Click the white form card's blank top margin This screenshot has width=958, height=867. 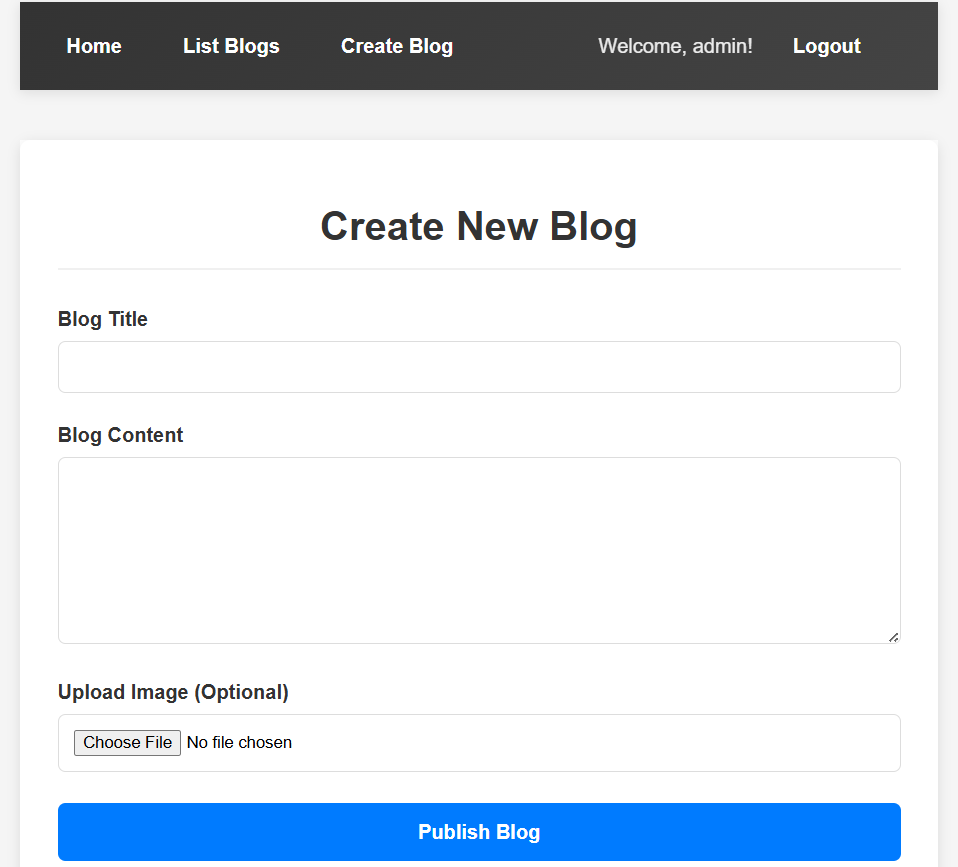(479, 165)
